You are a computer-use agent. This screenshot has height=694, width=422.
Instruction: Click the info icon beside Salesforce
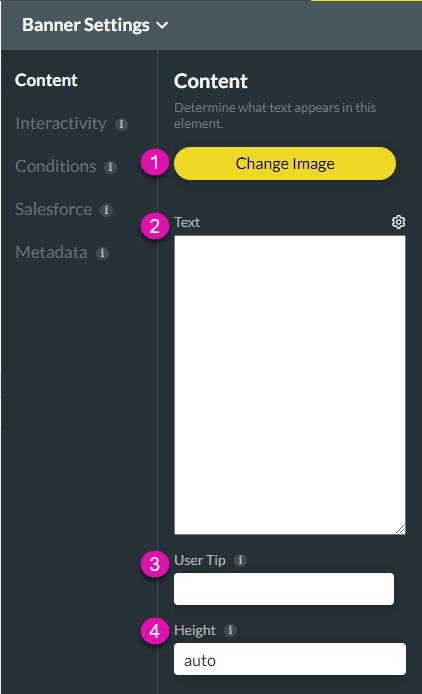click(106, 210)
